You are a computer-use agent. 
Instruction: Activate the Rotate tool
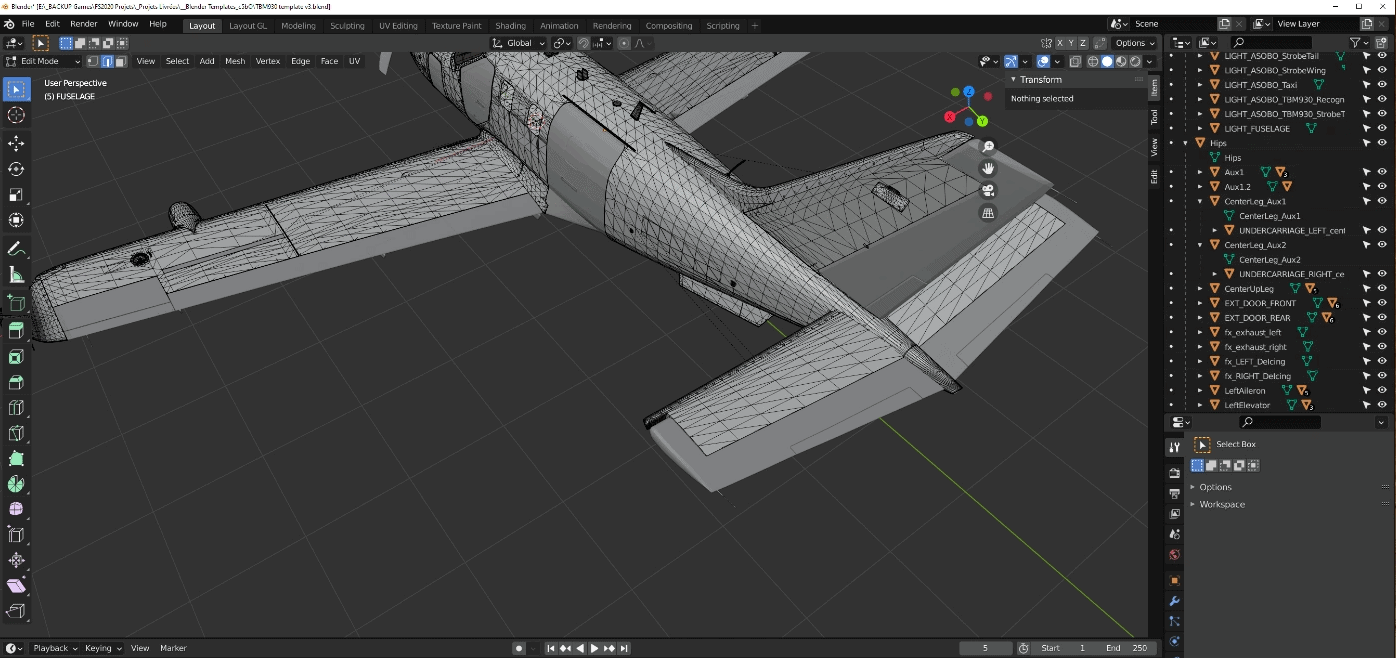coord(16,169)
